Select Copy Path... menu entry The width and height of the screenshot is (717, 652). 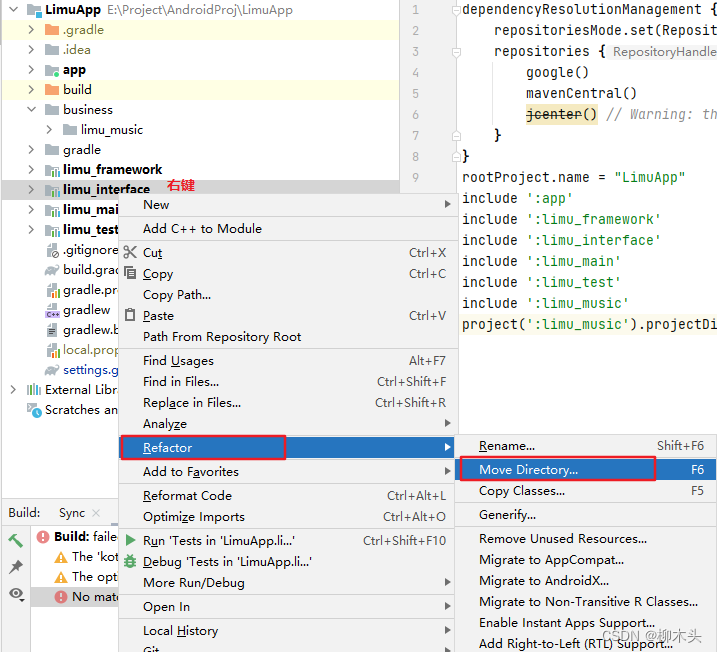point(289,294)
